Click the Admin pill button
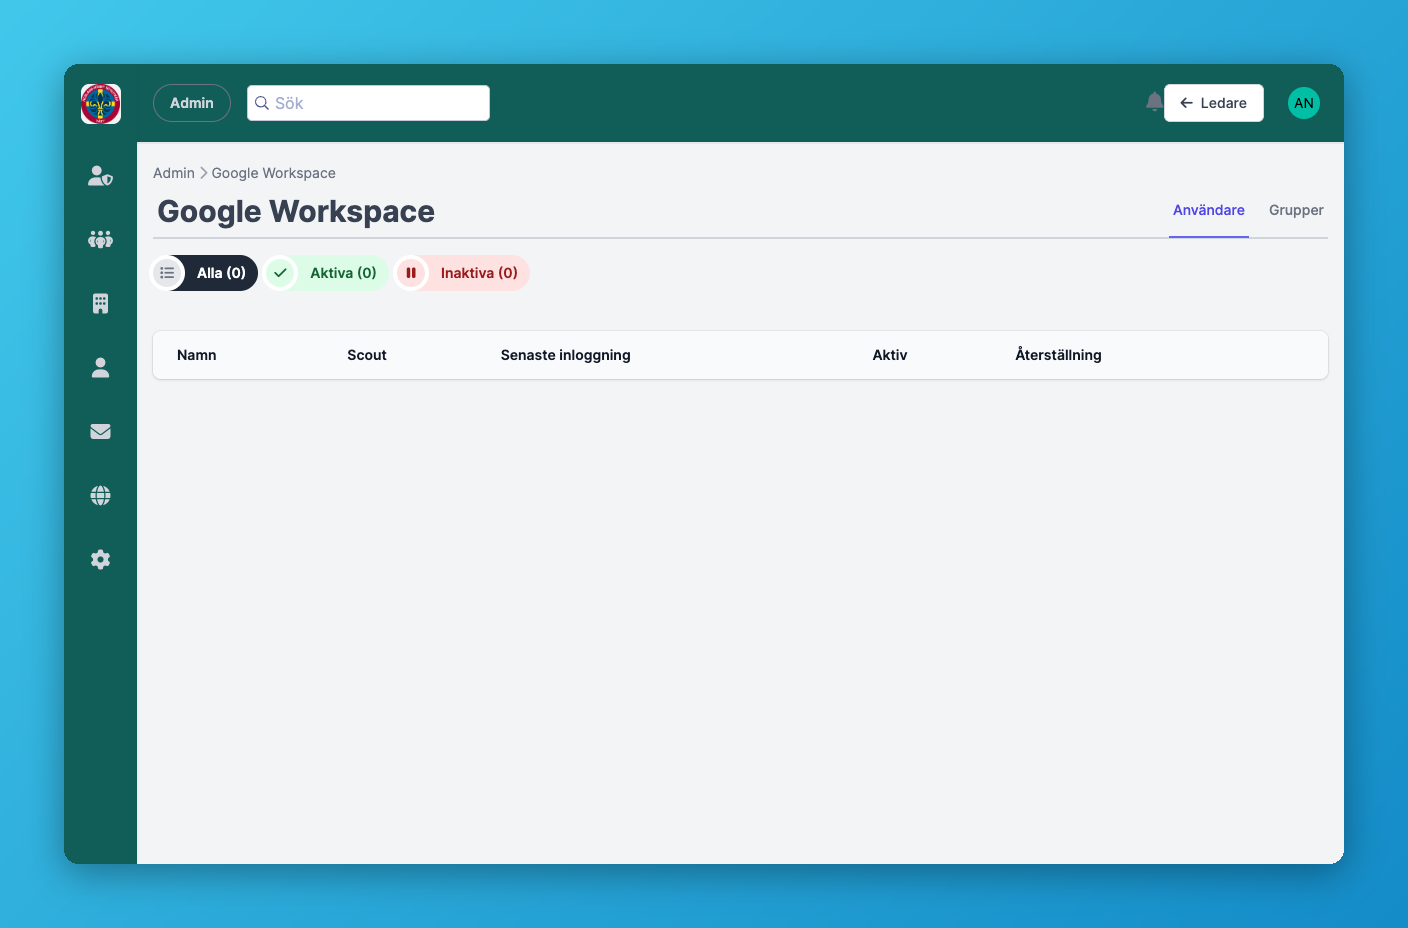 (x=192, y=103)
